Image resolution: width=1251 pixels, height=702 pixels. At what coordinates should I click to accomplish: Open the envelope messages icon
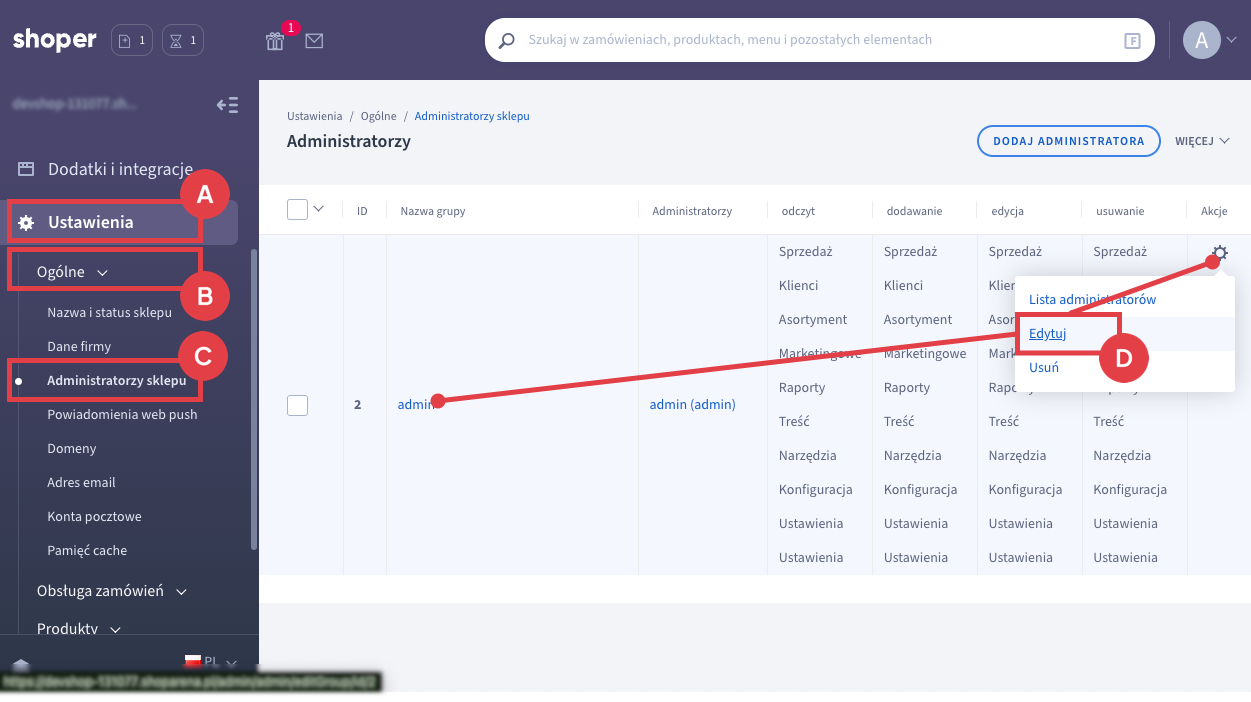[314, 41]
